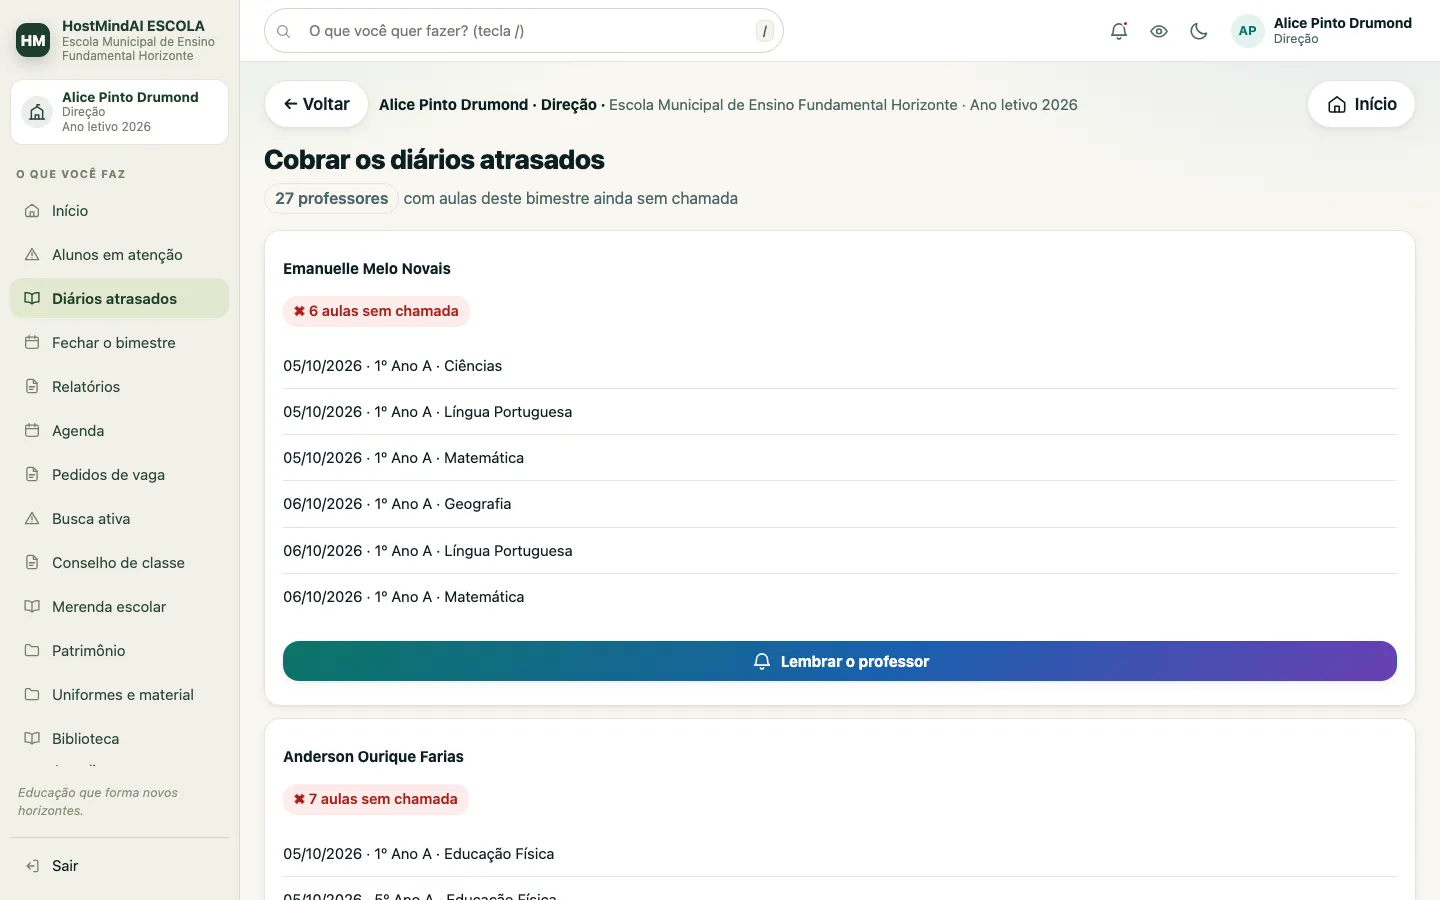Select the 05/10/2026 1º Ano A Ciências row

840,366
